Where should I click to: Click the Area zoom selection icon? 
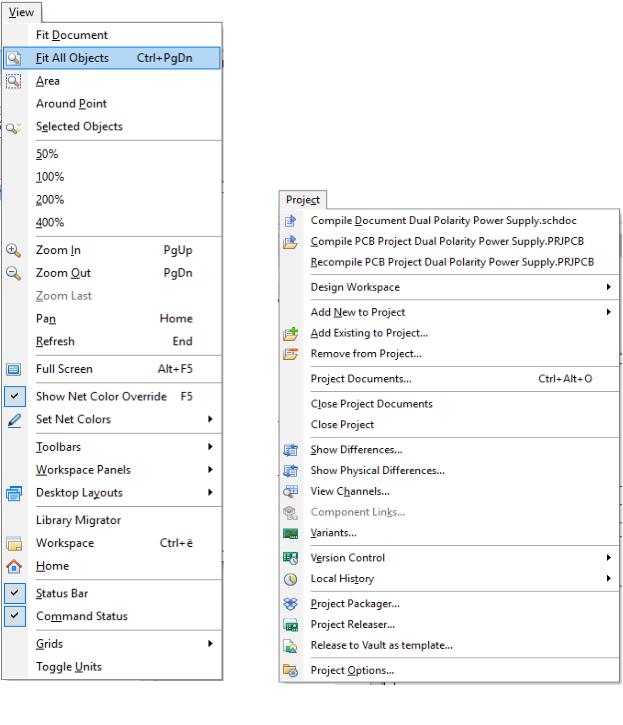pyautogui.click(x=14, y=81)
